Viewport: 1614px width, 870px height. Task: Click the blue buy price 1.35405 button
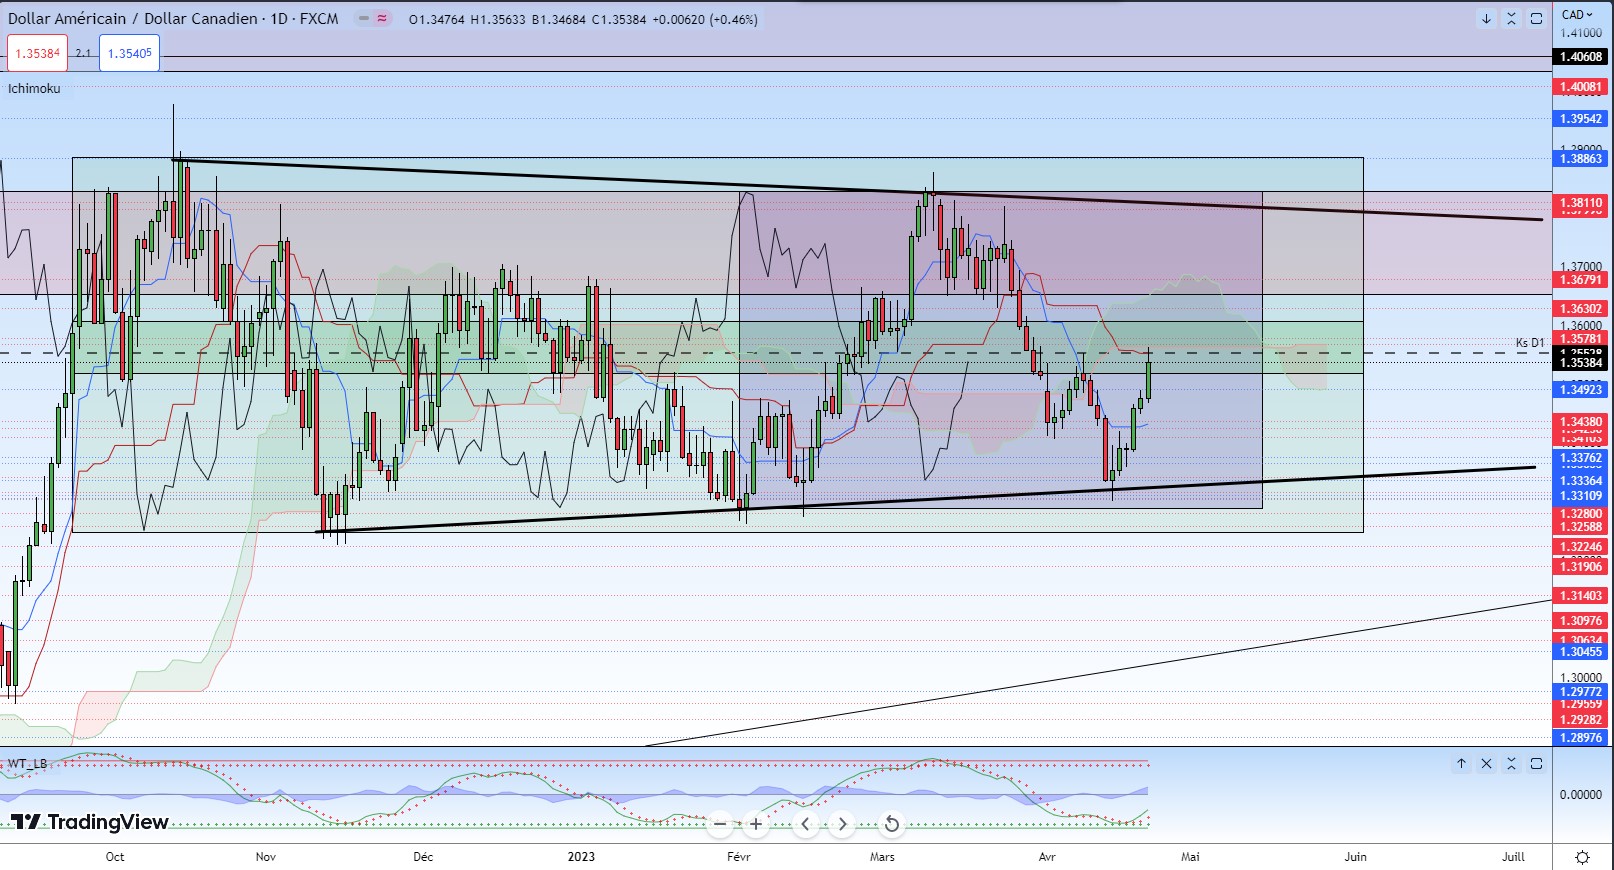tap(129, 53)
